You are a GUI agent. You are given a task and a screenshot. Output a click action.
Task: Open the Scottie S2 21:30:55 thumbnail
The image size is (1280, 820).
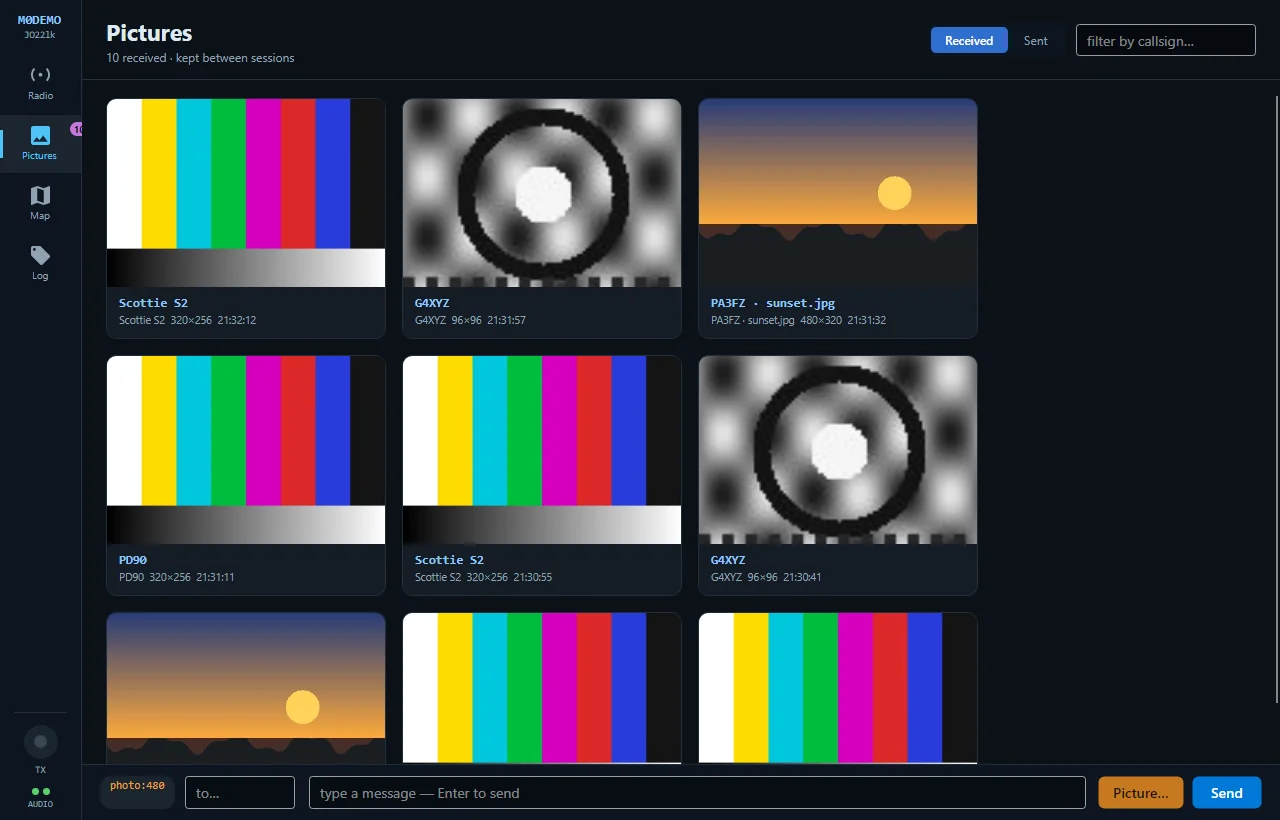542,450
